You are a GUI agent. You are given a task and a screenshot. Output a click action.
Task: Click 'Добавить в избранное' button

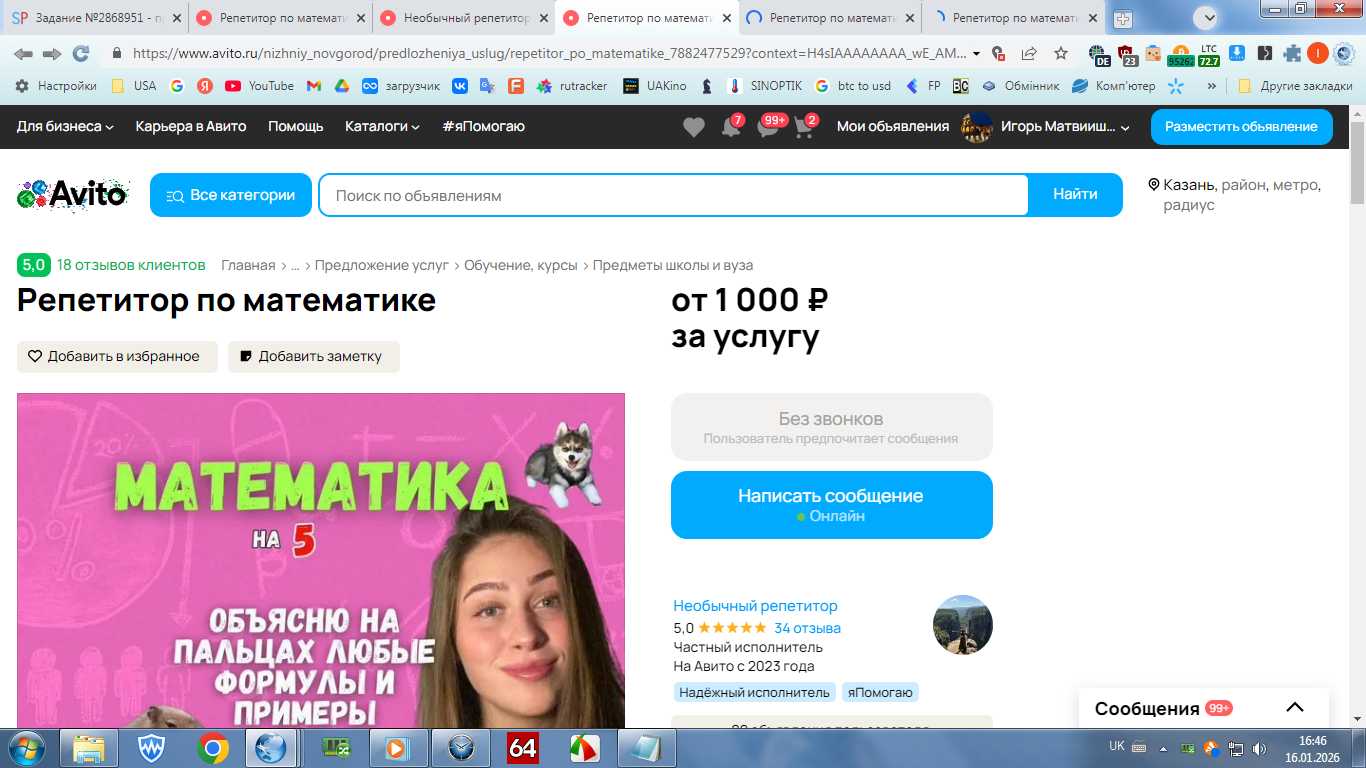(117, 357)
